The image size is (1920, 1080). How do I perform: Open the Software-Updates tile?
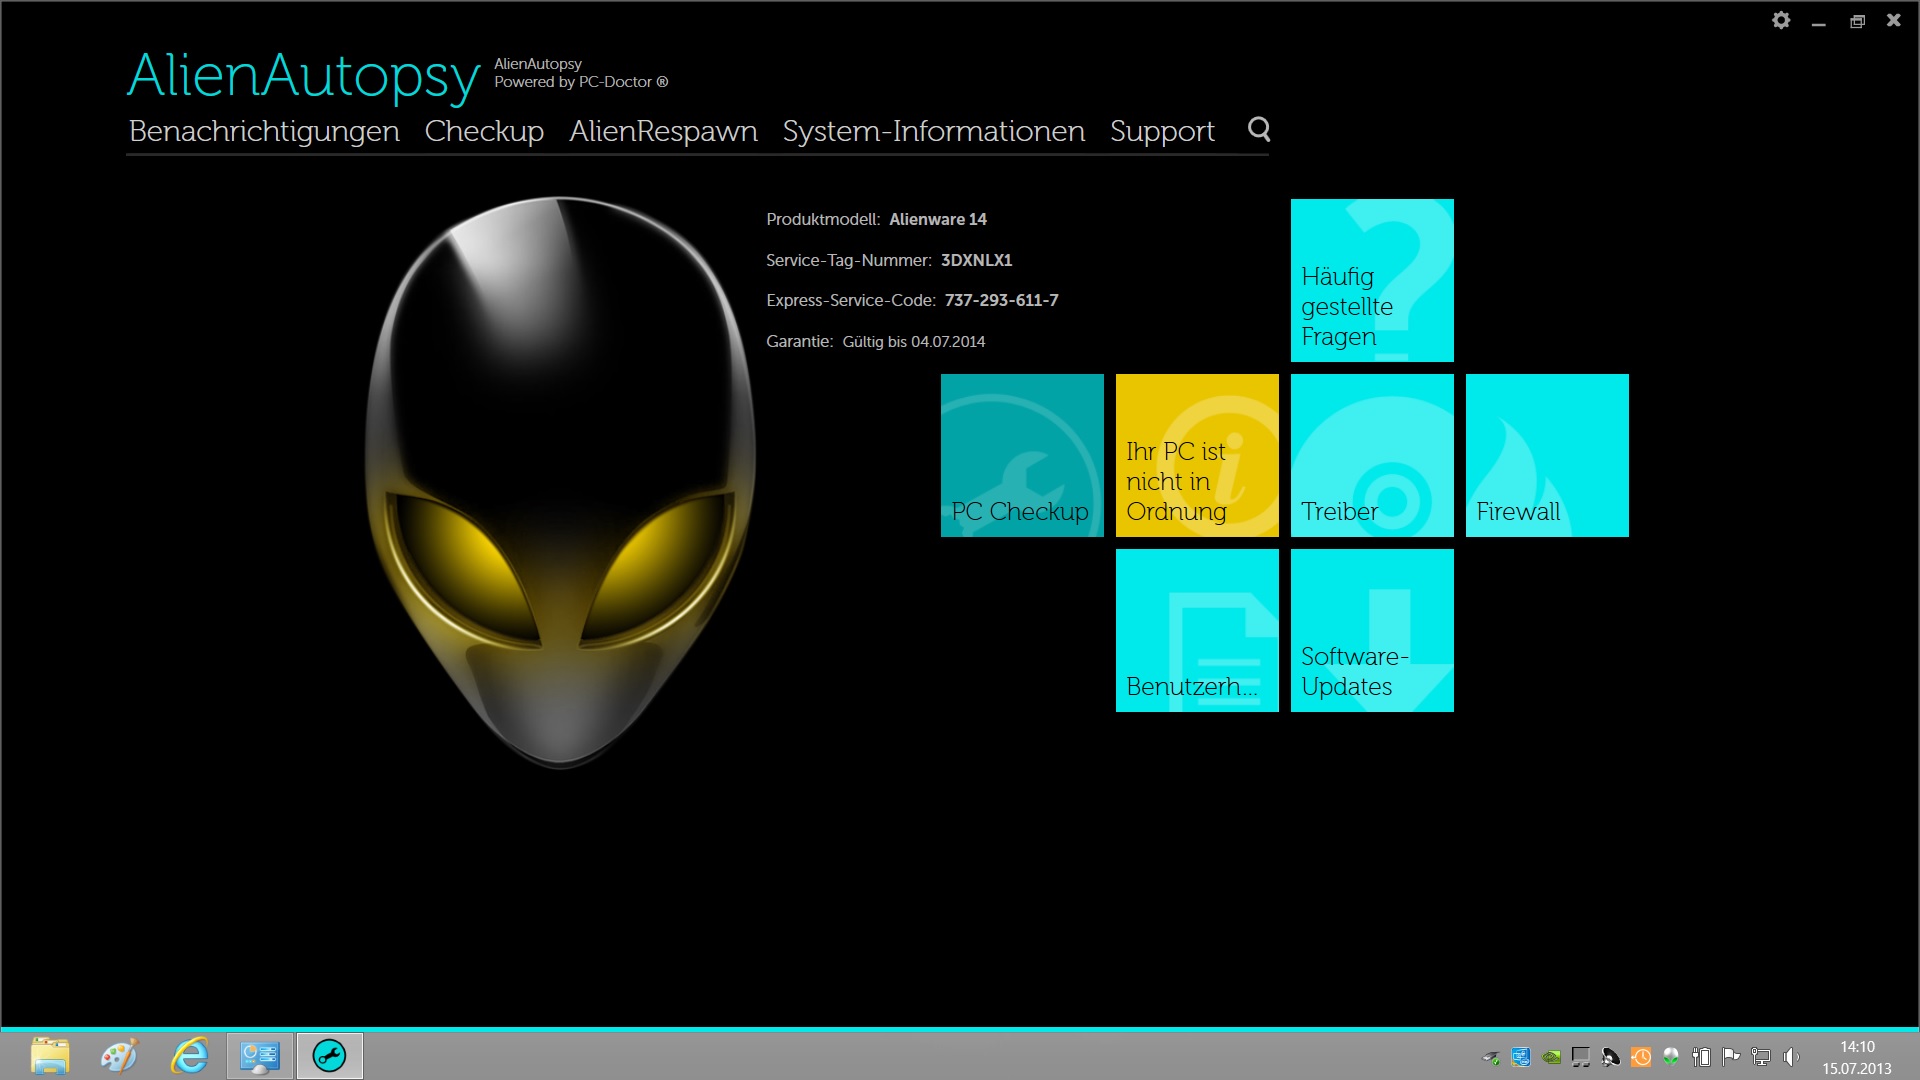(1372, 630)
